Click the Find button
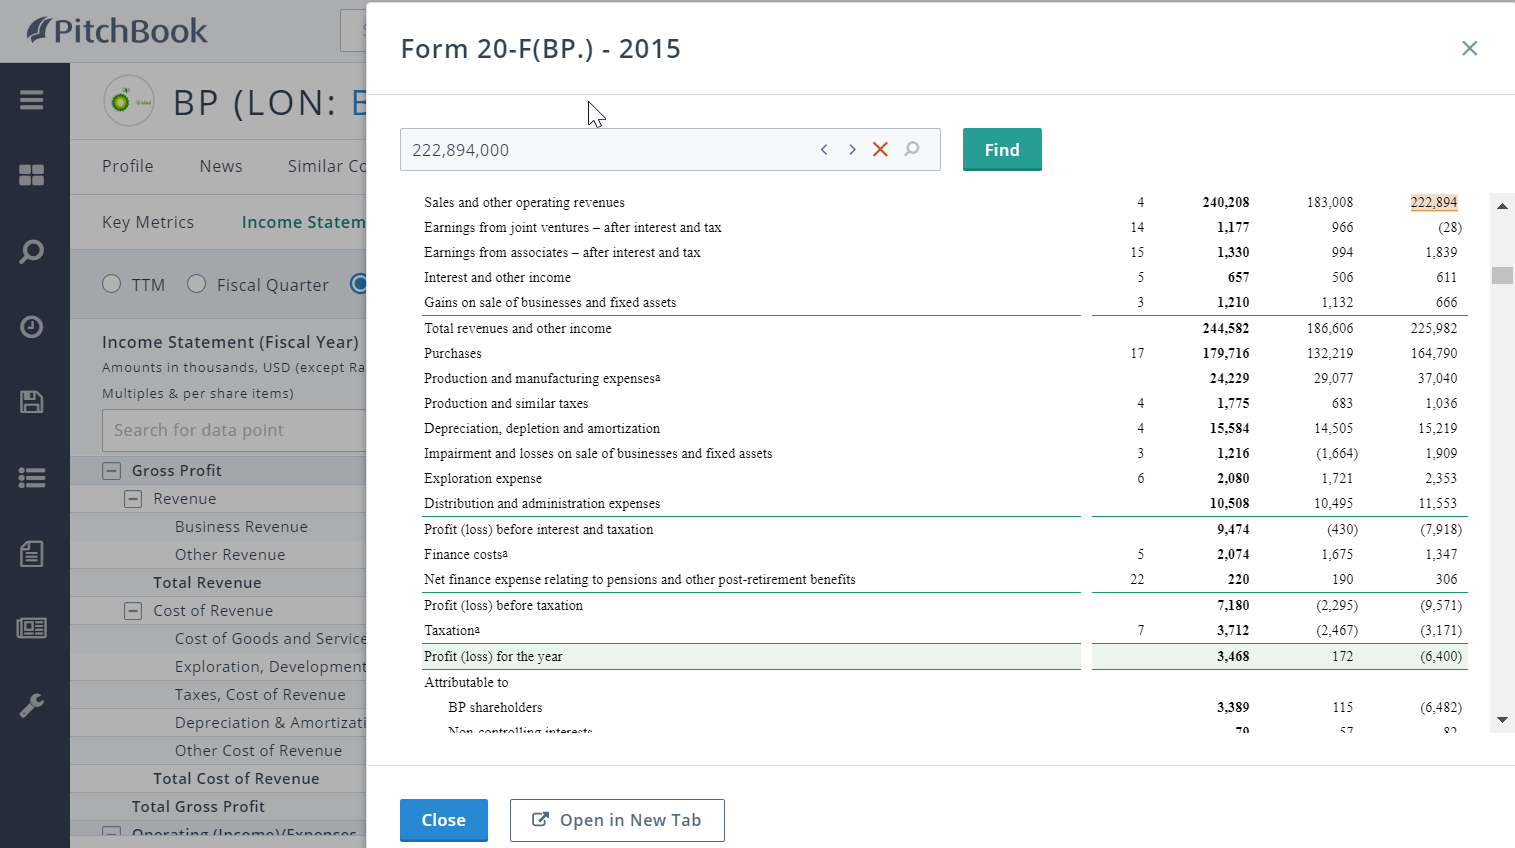The width and height of the screenshot is (1515, 848). 1002,149
